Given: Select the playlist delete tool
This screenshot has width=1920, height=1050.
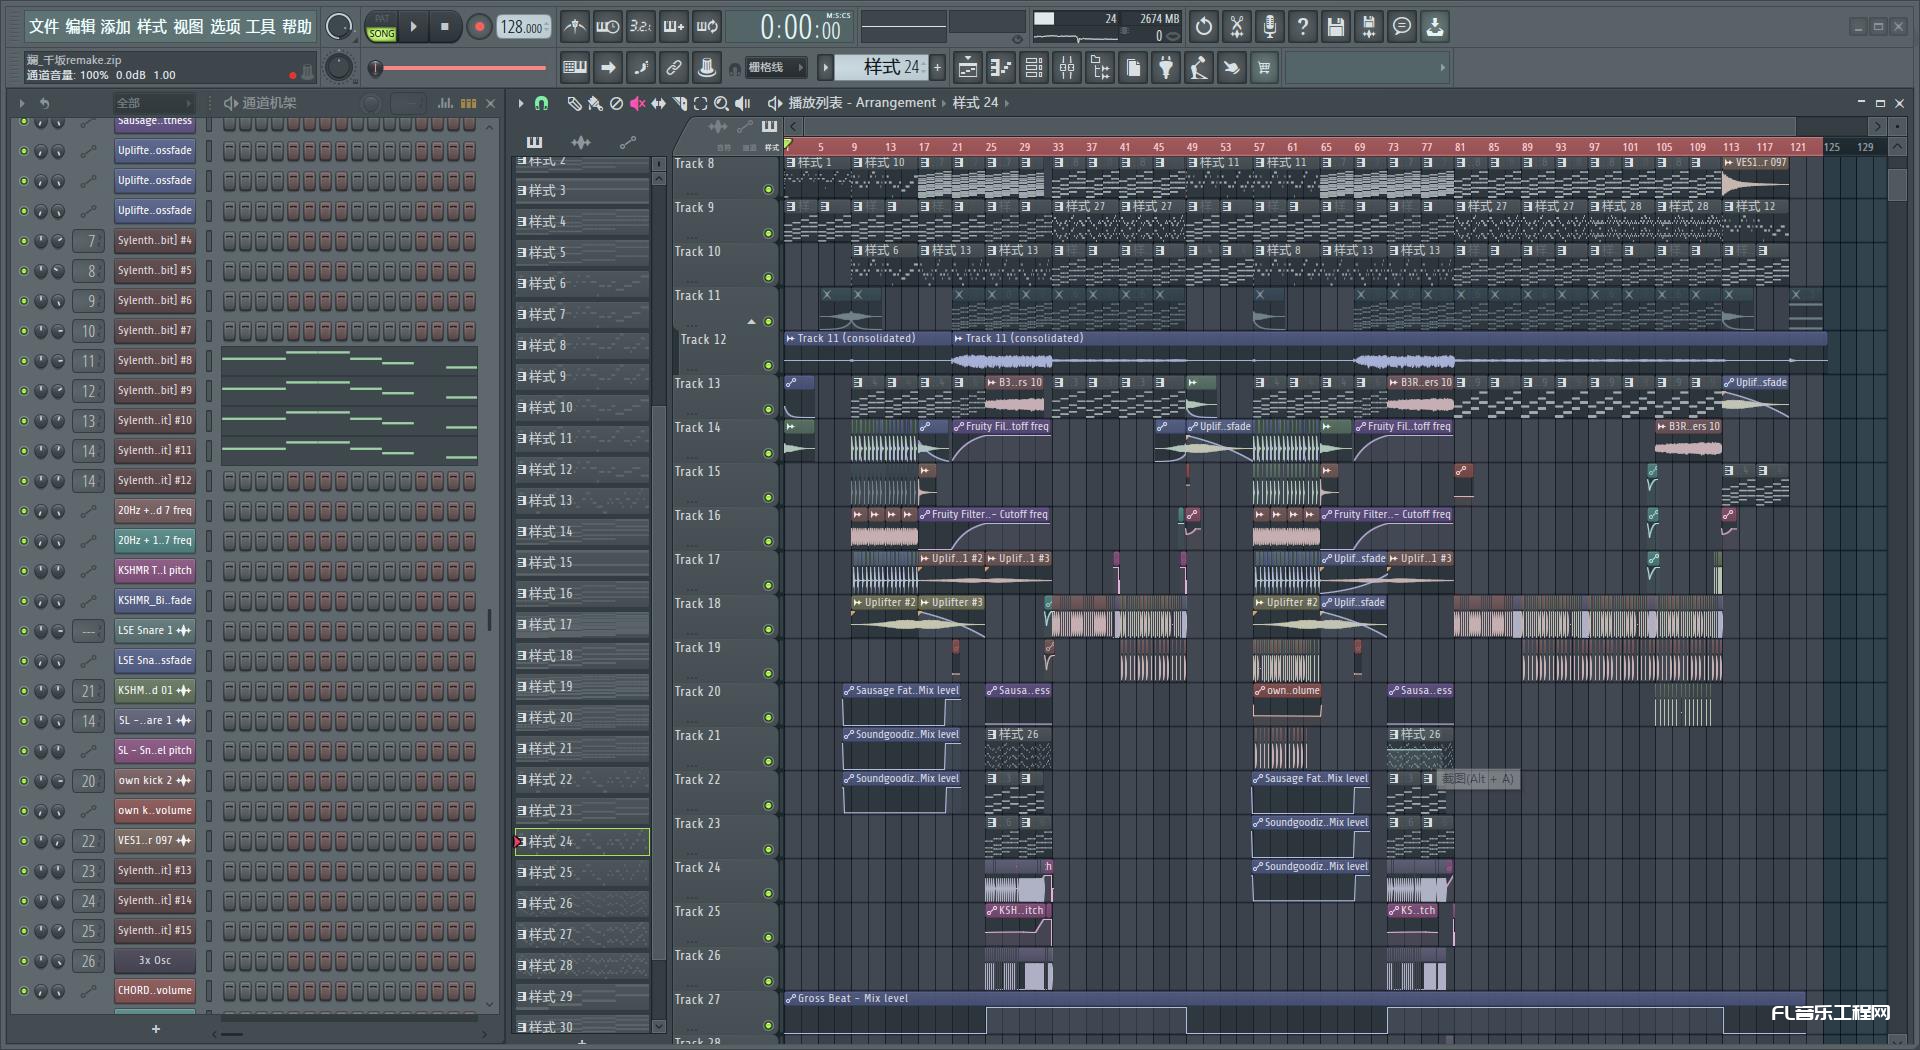Looking at the screenshot, I should point(616,103).
